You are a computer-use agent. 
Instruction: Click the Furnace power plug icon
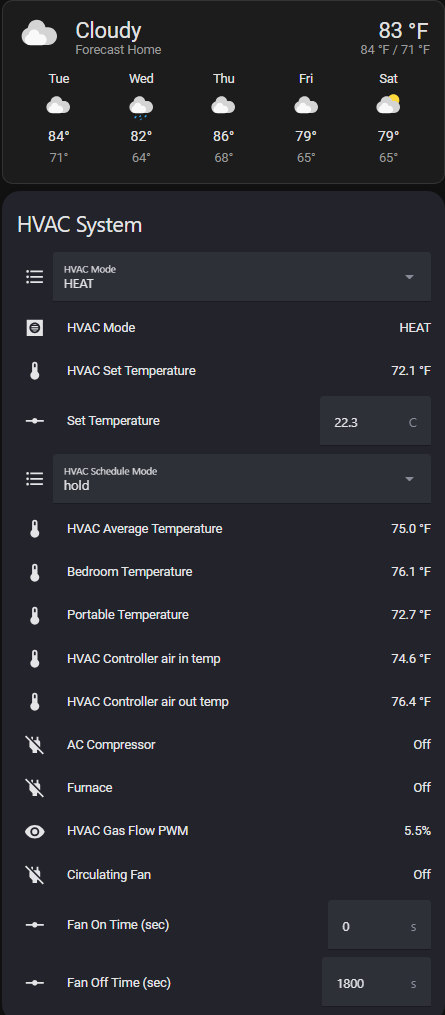coord(34,788)
